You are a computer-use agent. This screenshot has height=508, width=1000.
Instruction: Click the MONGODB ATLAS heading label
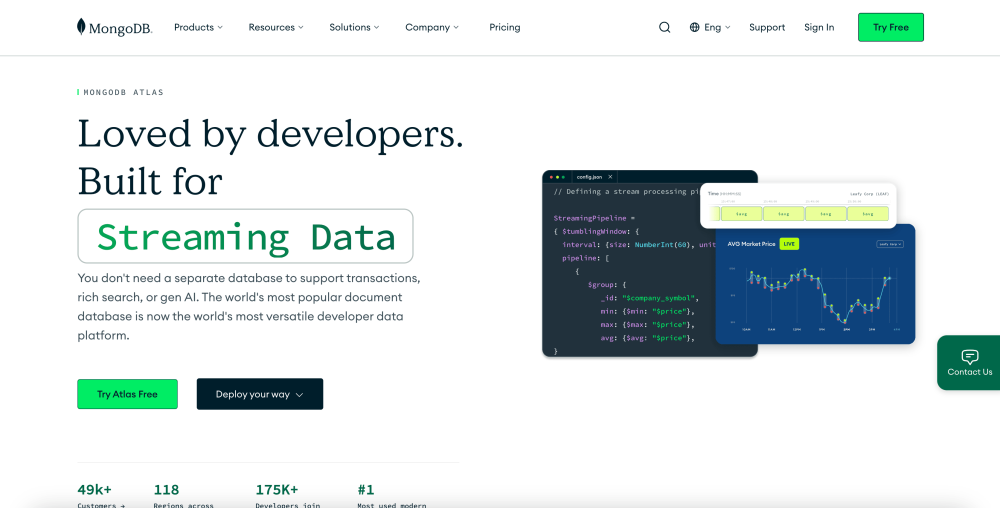(x=123, y=92)
